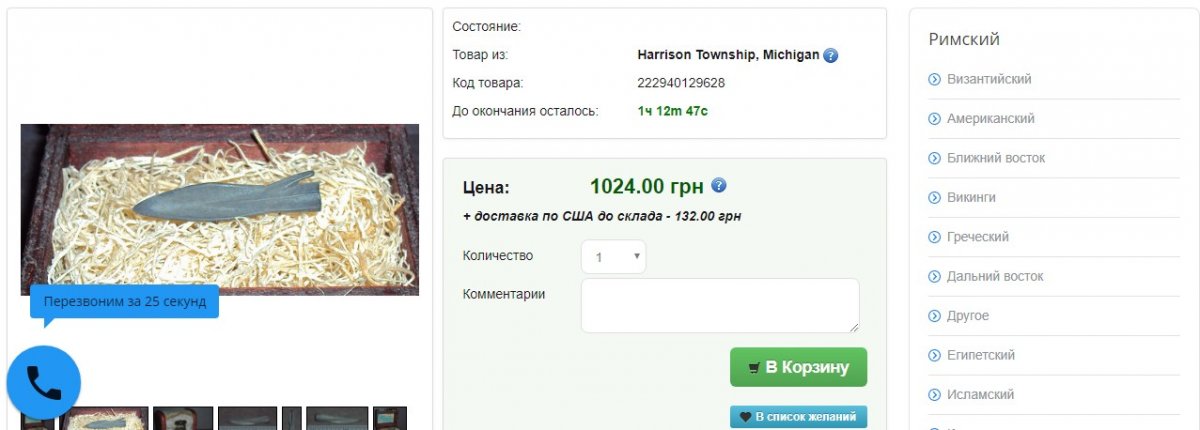Image resolution: width=1200 pixels, height=430 pixels.
Task: Open the Американский category link
Action: [x=990, y=119]
